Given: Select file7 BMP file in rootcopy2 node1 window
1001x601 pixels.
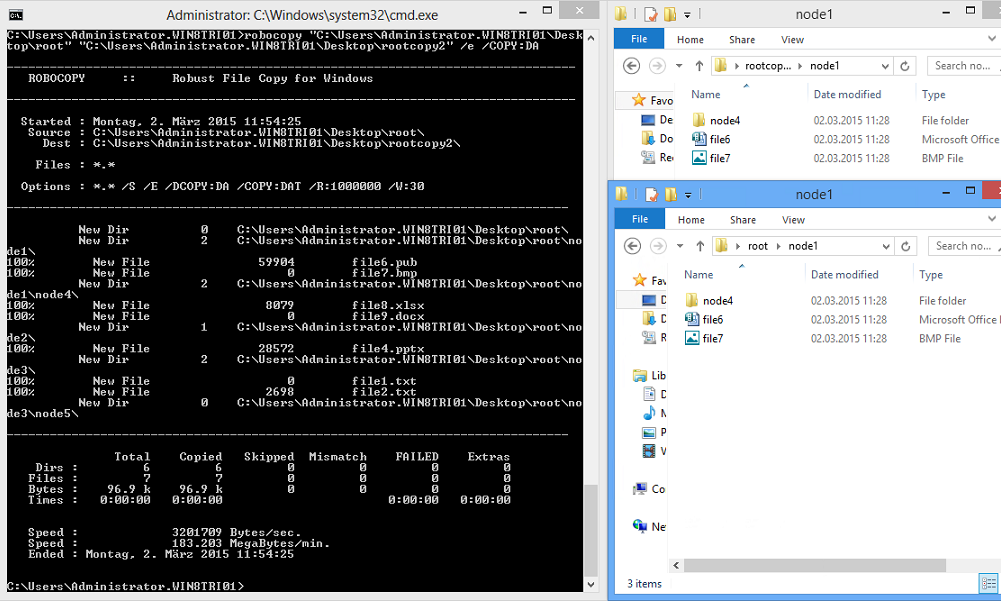Looking at the screenshot, I should [x=719, y=158].
